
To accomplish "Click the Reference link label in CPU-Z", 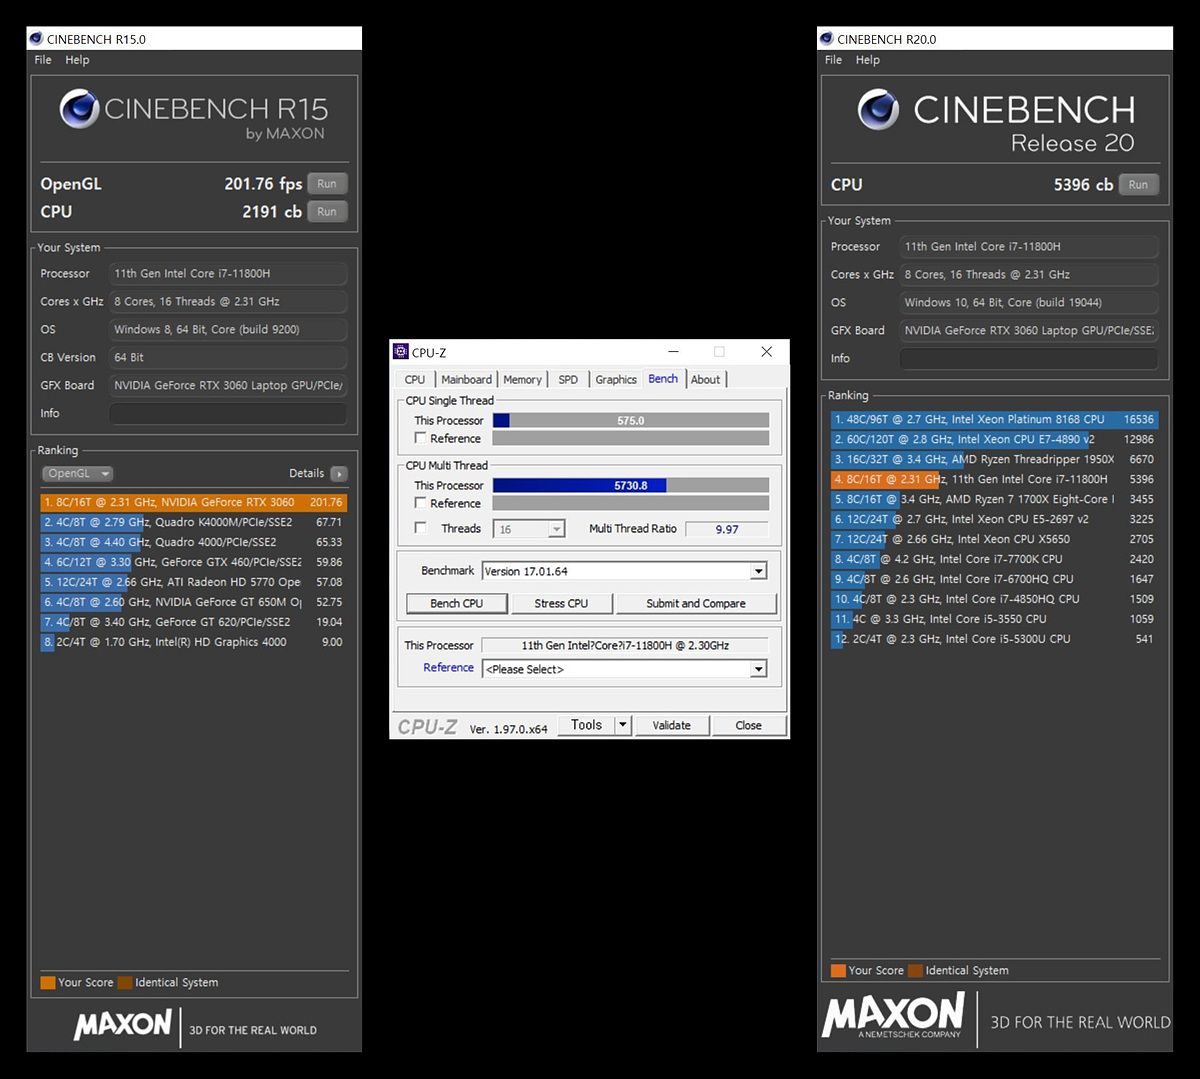I will 448,668.
